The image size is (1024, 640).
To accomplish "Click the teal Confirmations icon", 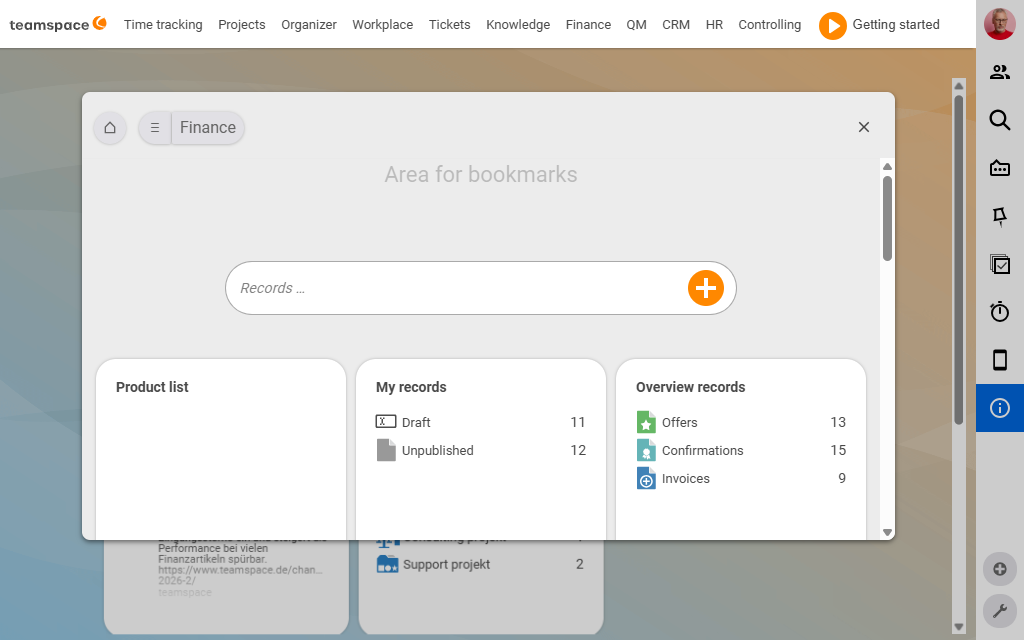I will [646, 450].
